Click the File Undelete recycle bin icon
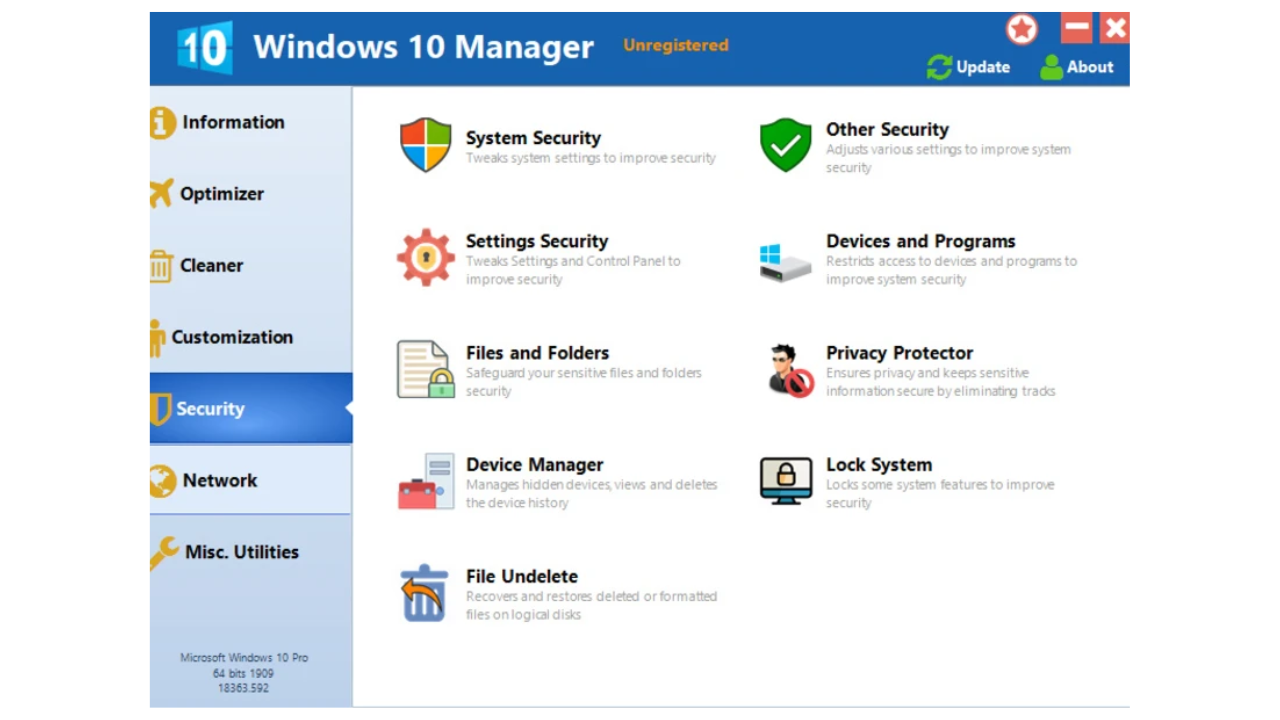This screenshot has width=1280, height=720. (424, 594)
